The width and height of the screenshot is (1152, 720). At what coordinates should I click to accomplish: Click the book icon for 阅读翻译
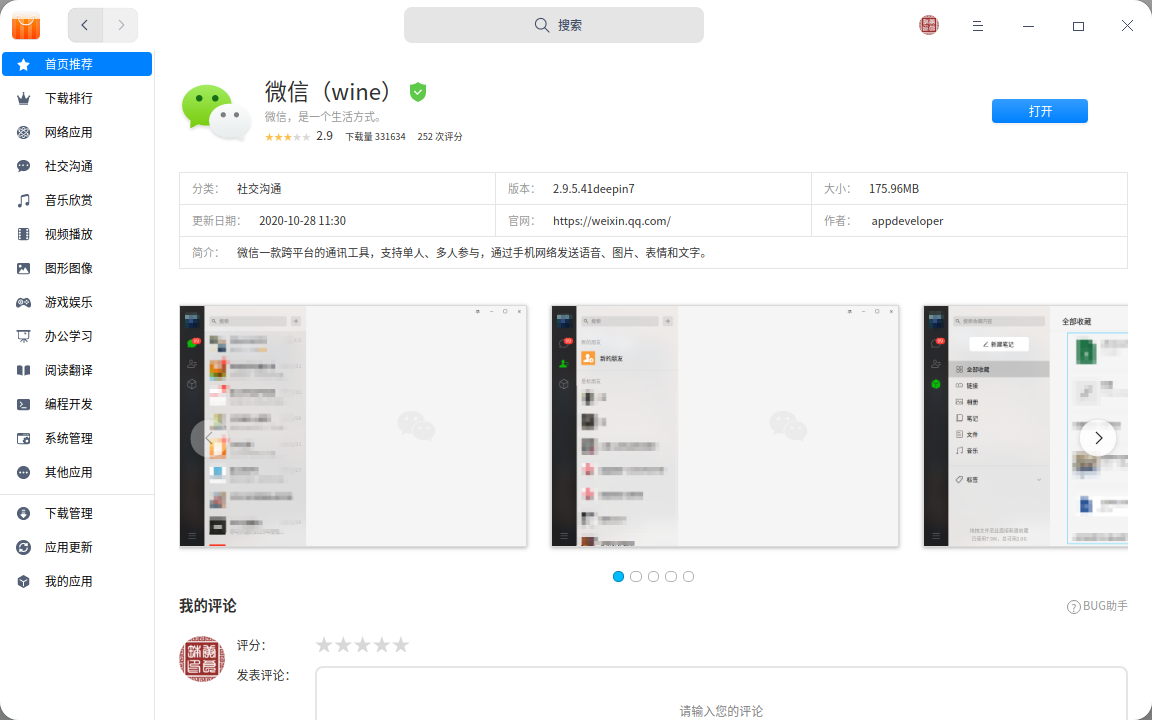(x=24, y=370)
